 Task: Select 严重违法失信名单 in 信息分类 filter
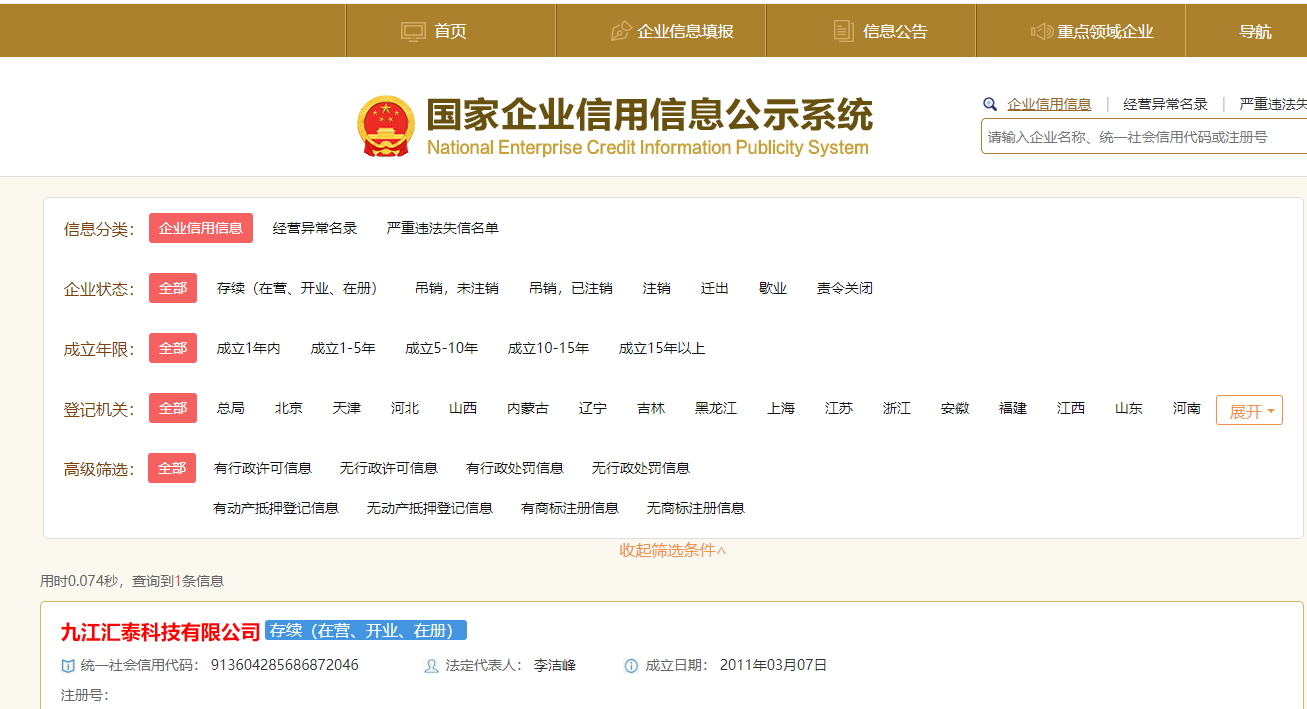(x=443, y=228)
